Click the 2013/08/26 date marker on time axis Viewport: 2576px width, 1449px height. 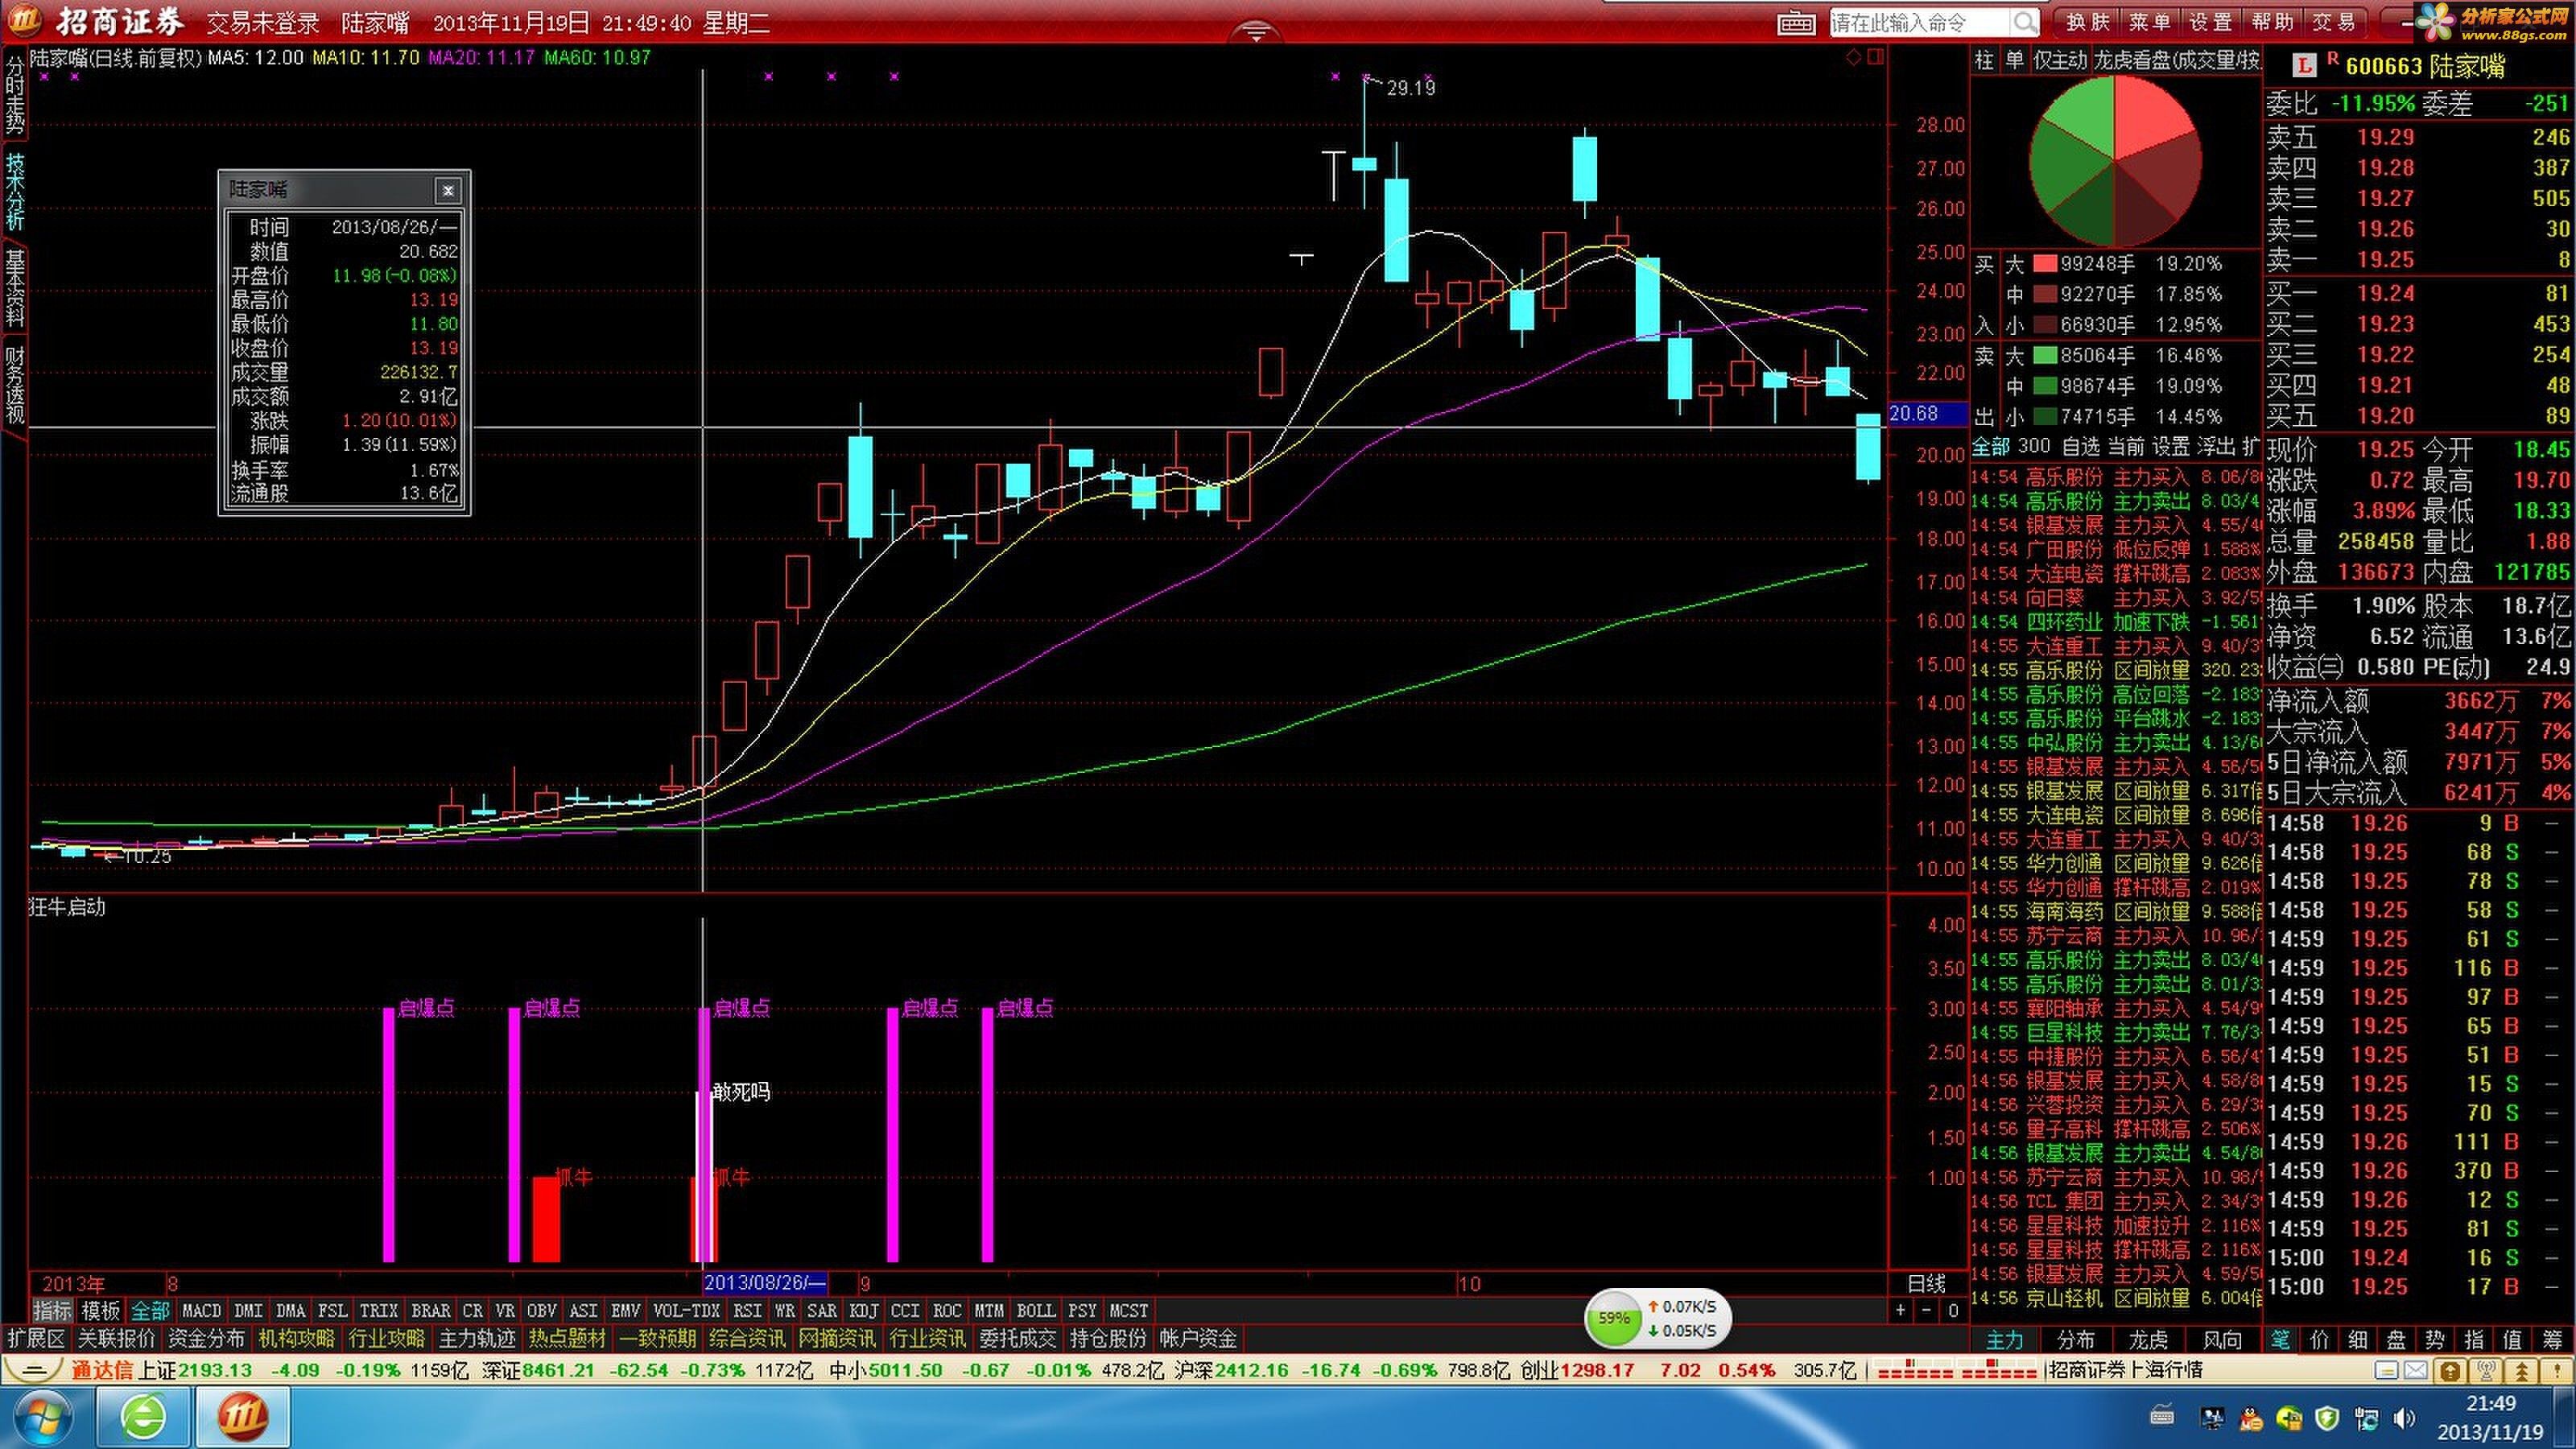pos(765,1283)
